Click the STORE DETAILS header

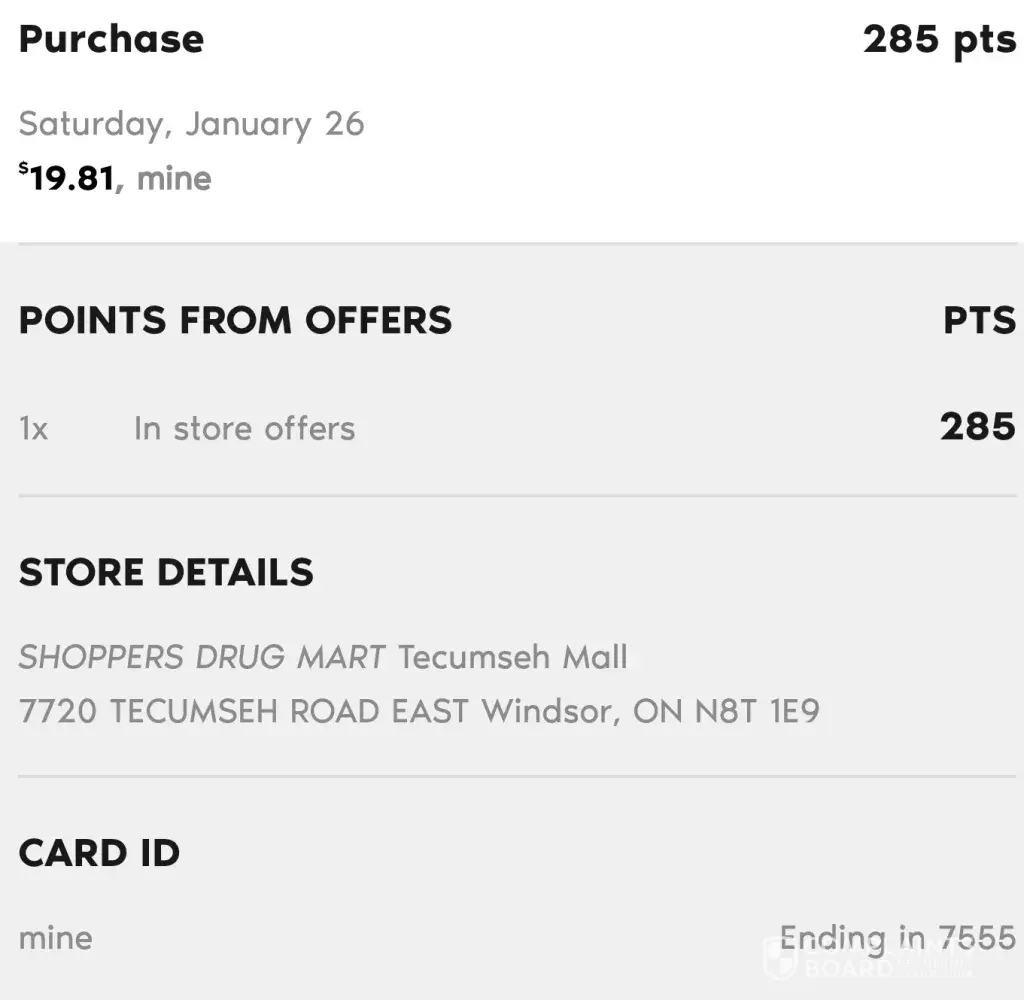click(166, 572)
